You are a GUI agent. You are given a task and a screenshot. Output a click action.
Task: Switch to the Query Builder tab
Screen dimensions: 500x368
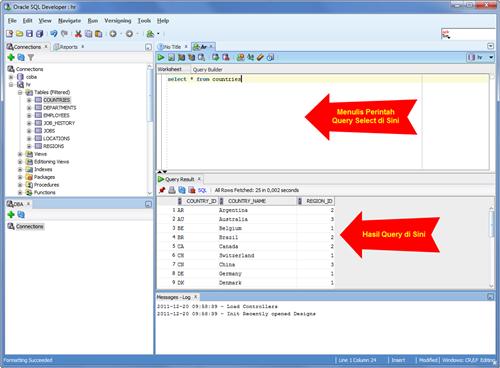pyautogui.click(x=207, y=70)
